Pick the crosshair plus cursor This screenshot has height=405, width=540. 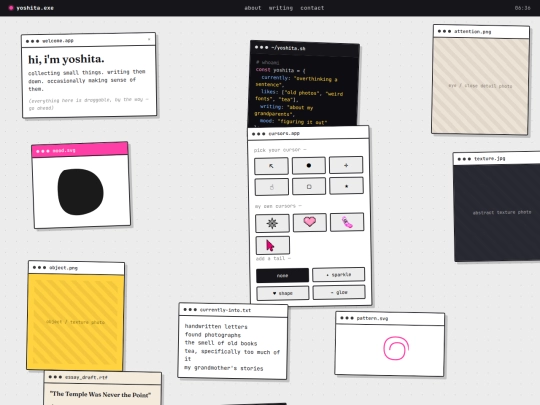tap(346, 165)
